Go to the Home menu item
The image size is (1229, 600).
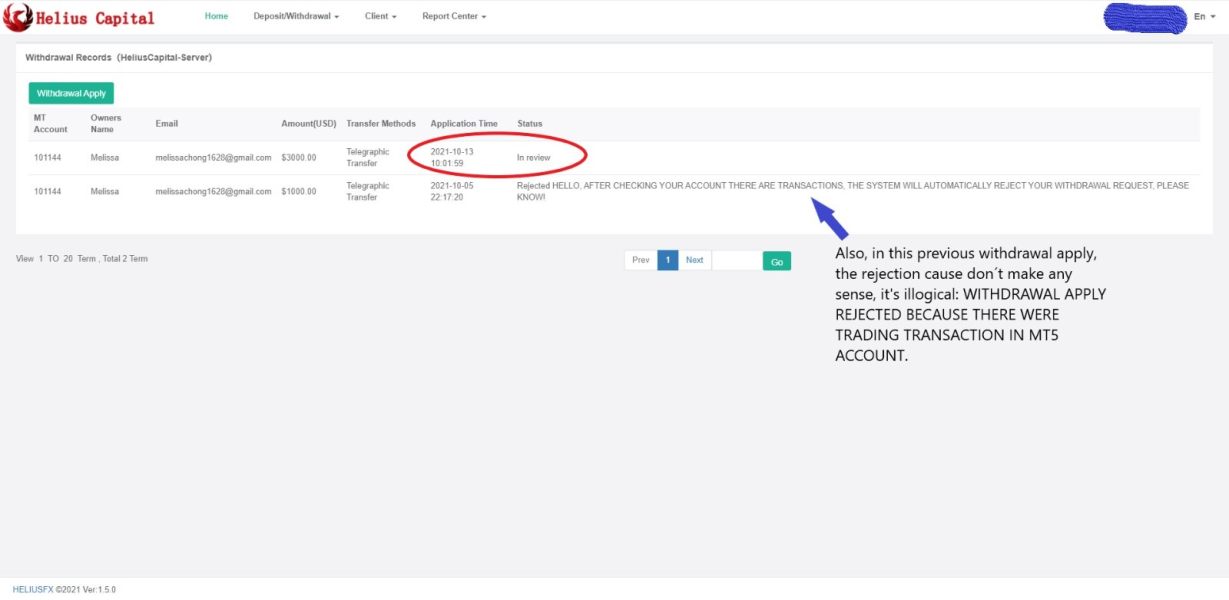(216, 16)
